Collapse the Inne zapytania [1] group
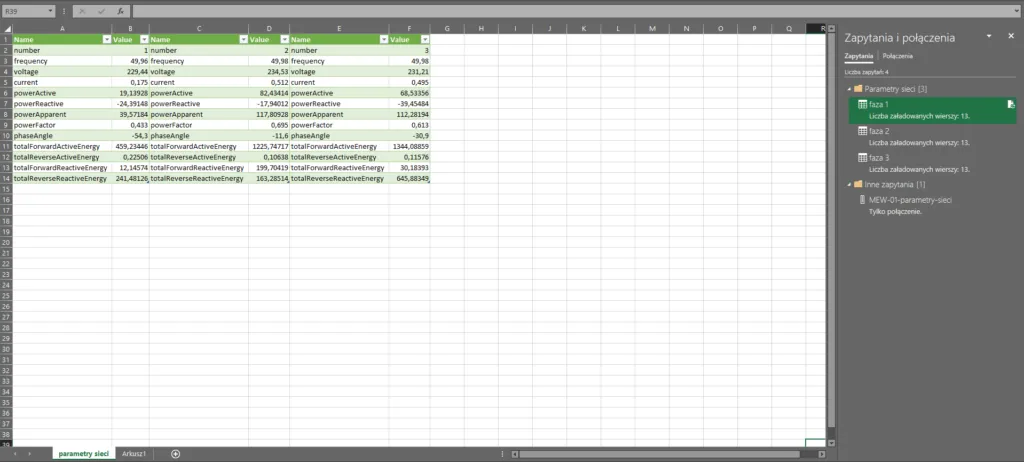The width and height of the screenshot is (1024, 462). point(849,184)
